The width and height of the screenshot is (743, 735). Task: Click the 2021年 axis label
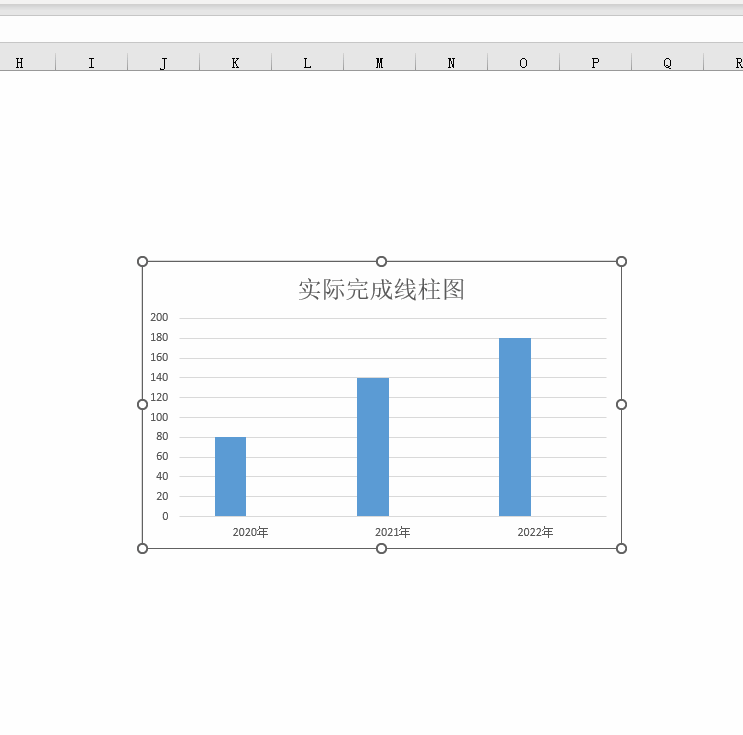coord(393,532)
